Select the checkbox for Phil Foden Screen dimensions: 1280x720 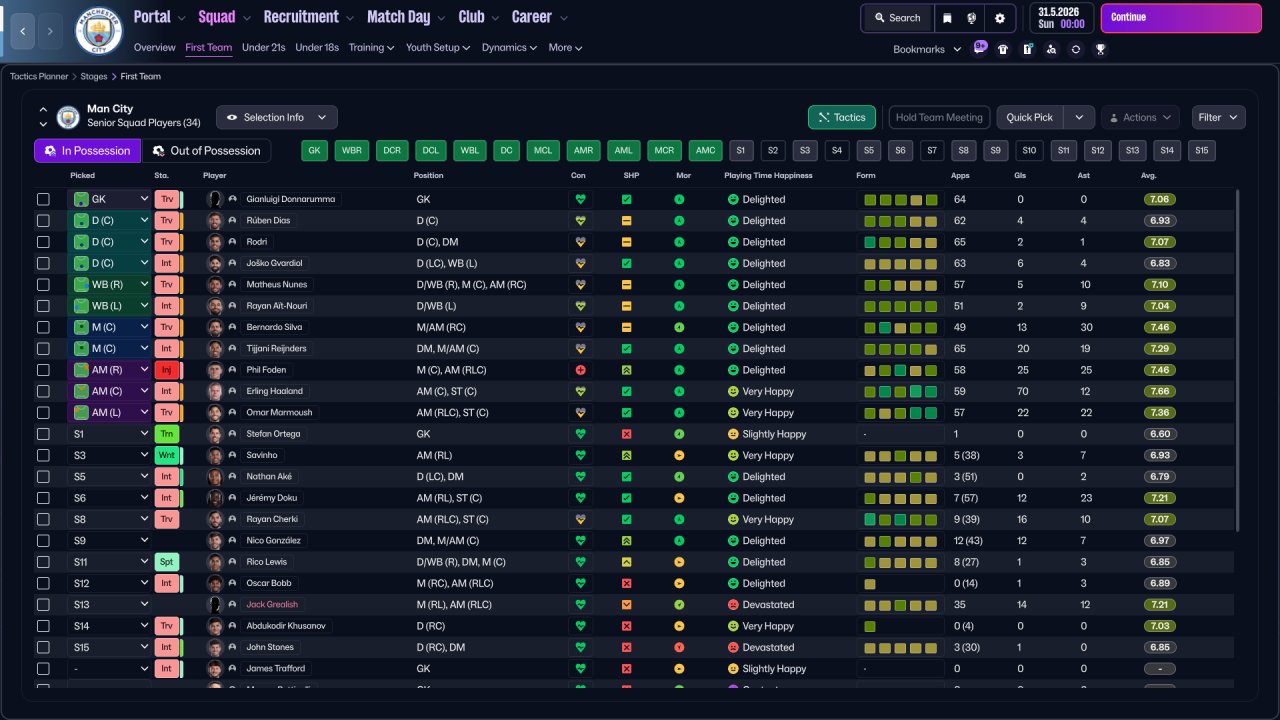(x=43, y=370)
